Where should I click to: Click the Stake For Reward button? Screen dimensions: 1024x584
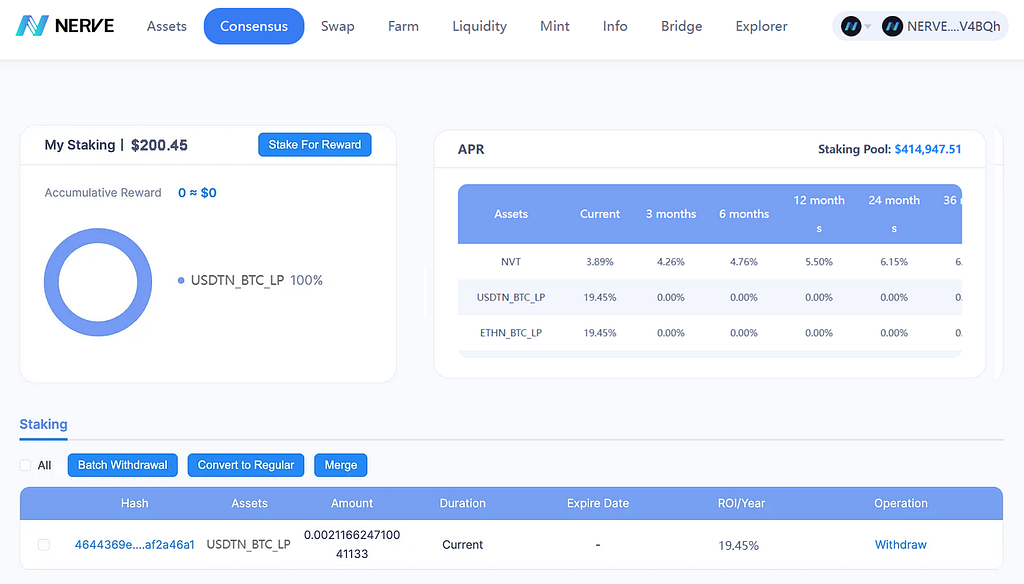tap(315, 144)
